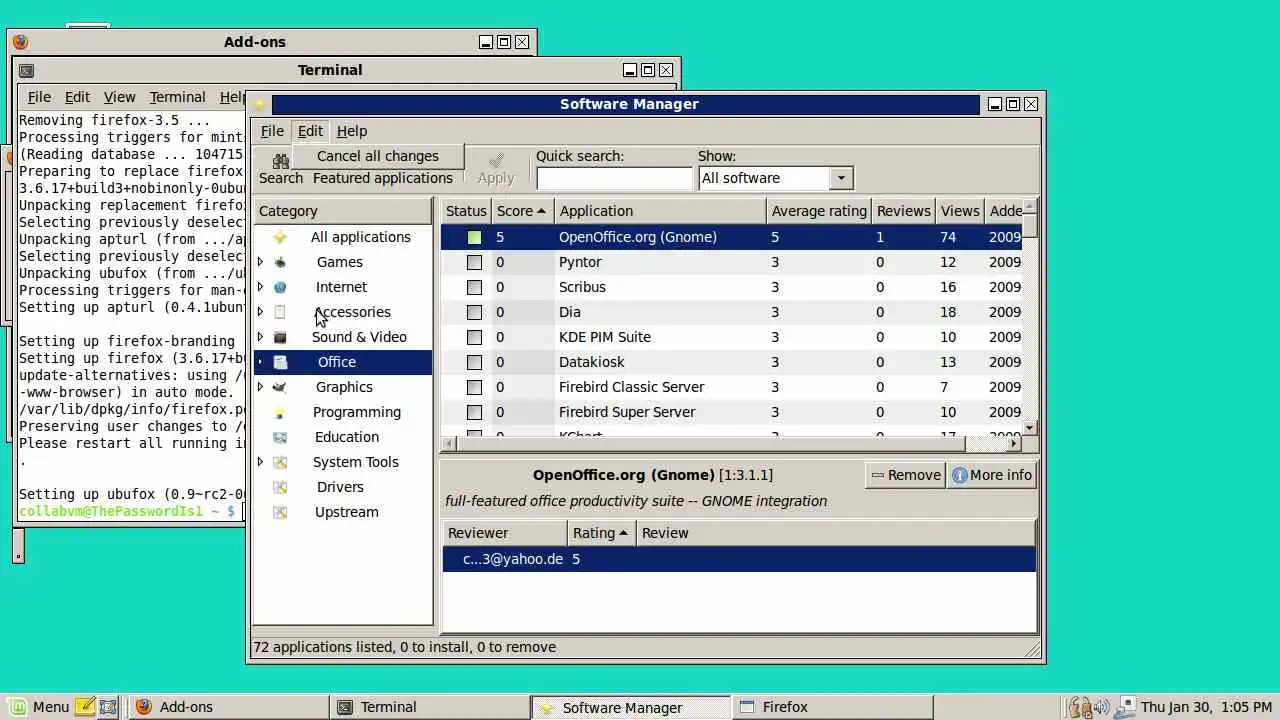Open Software Manager File menu

[x=272, y=131]
